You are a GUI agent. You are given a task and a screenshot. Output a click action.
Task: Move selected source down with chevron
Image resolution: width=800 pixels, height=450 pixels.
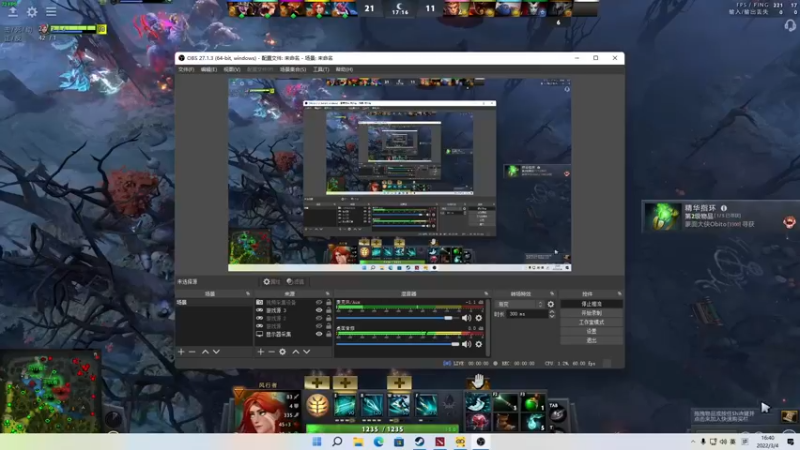coord(307,352)
